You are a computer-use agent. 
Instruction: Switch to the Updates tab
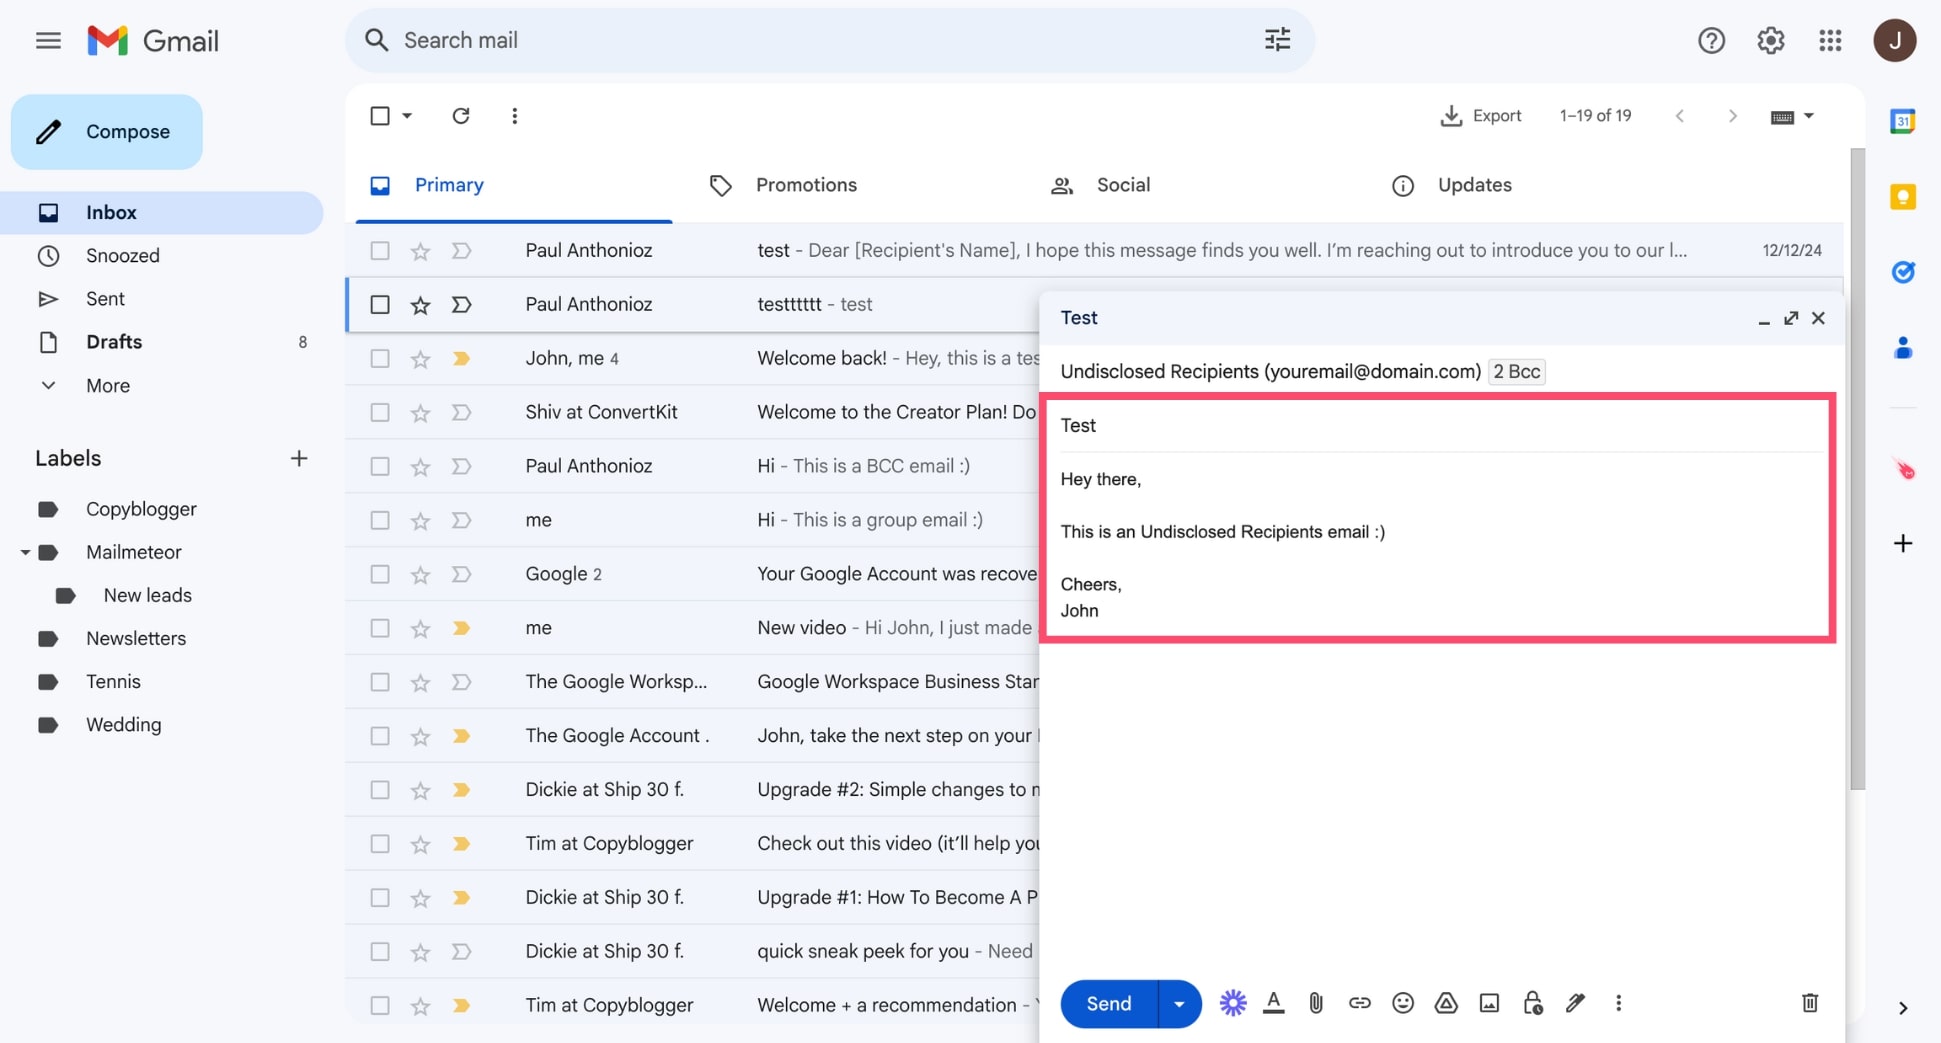coord(1452,185)
